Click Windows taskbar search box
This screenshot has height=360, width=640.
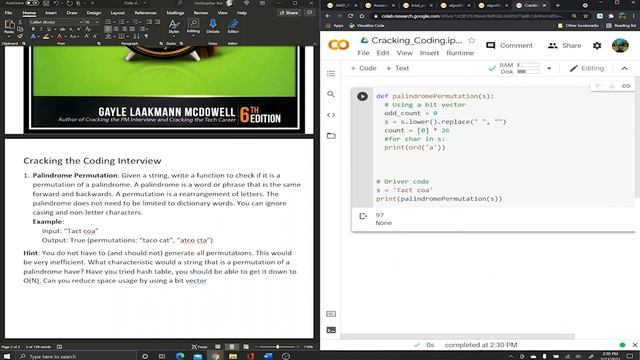click(77, 356)
